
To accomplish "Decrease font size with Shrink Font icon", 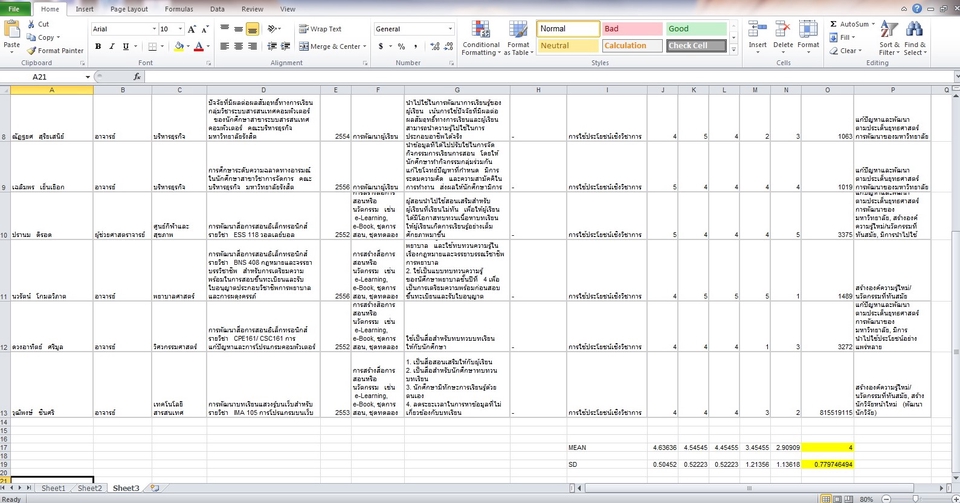I will pos(205,29).
